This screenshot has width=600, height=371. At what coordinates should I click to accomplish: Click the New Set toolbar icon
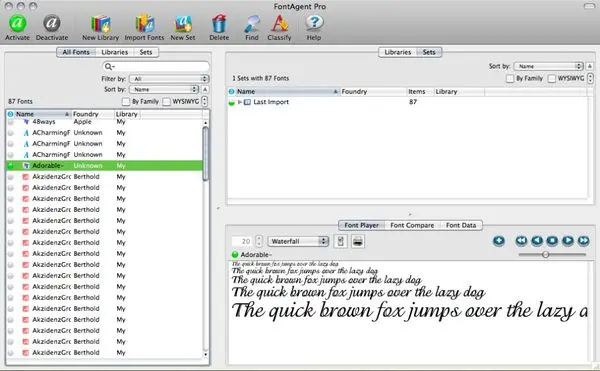coord(183,24)
